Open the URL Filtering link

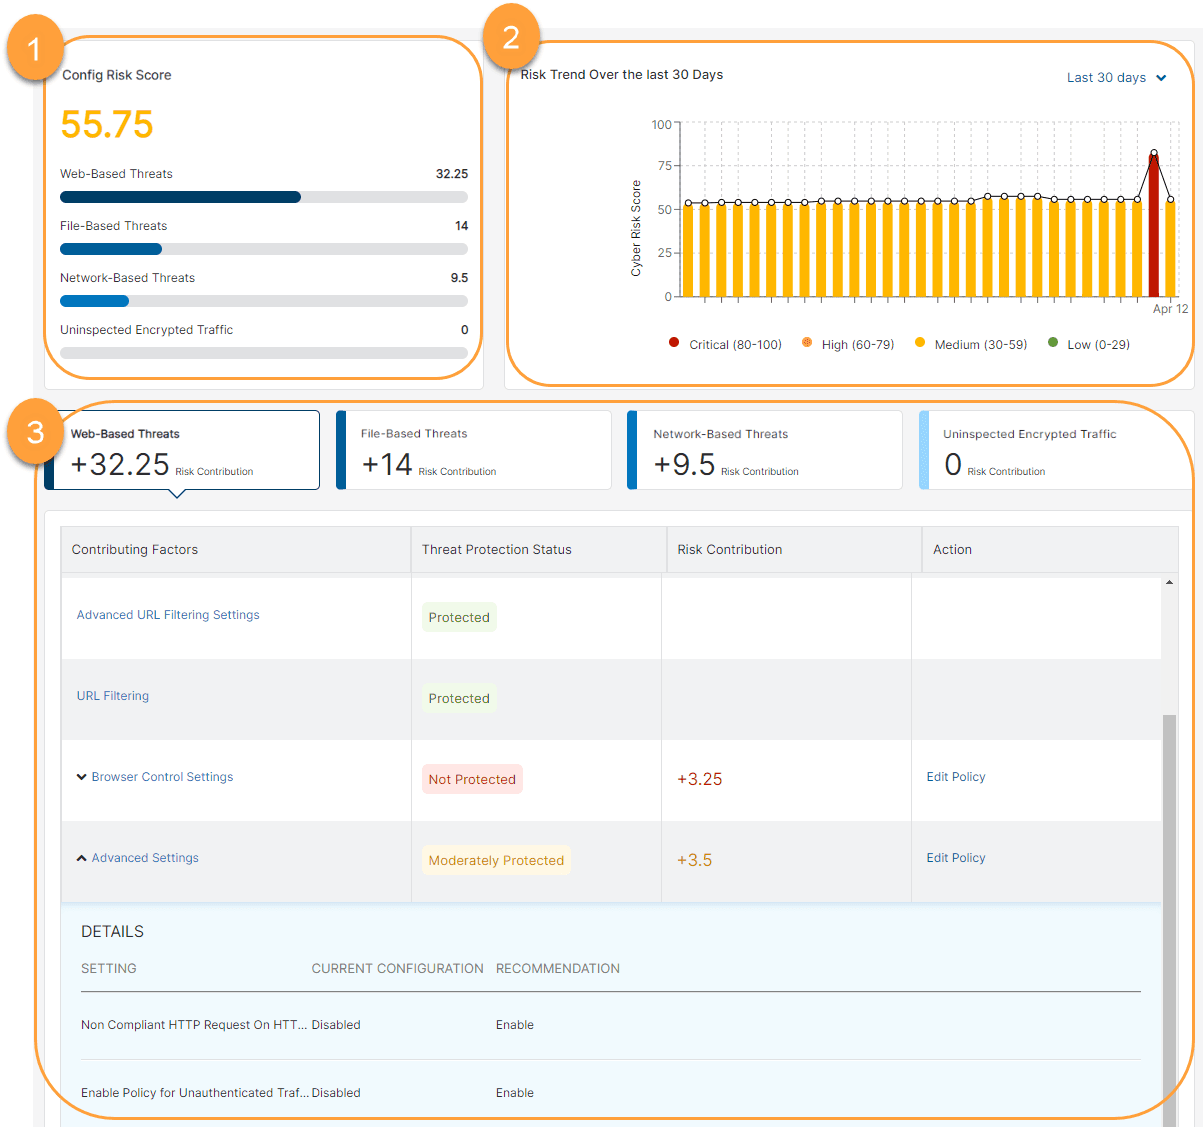pos(113,696)
